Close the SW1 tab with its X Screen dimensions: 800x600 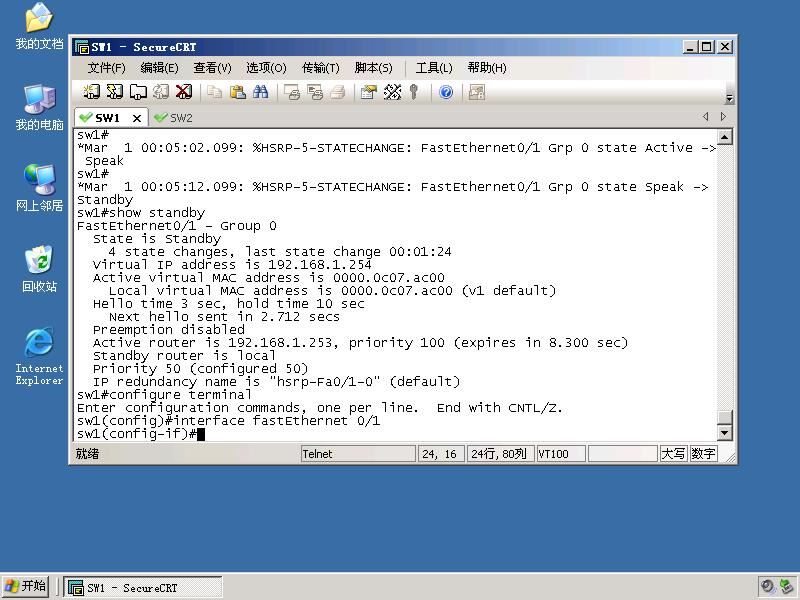[137, 118]
